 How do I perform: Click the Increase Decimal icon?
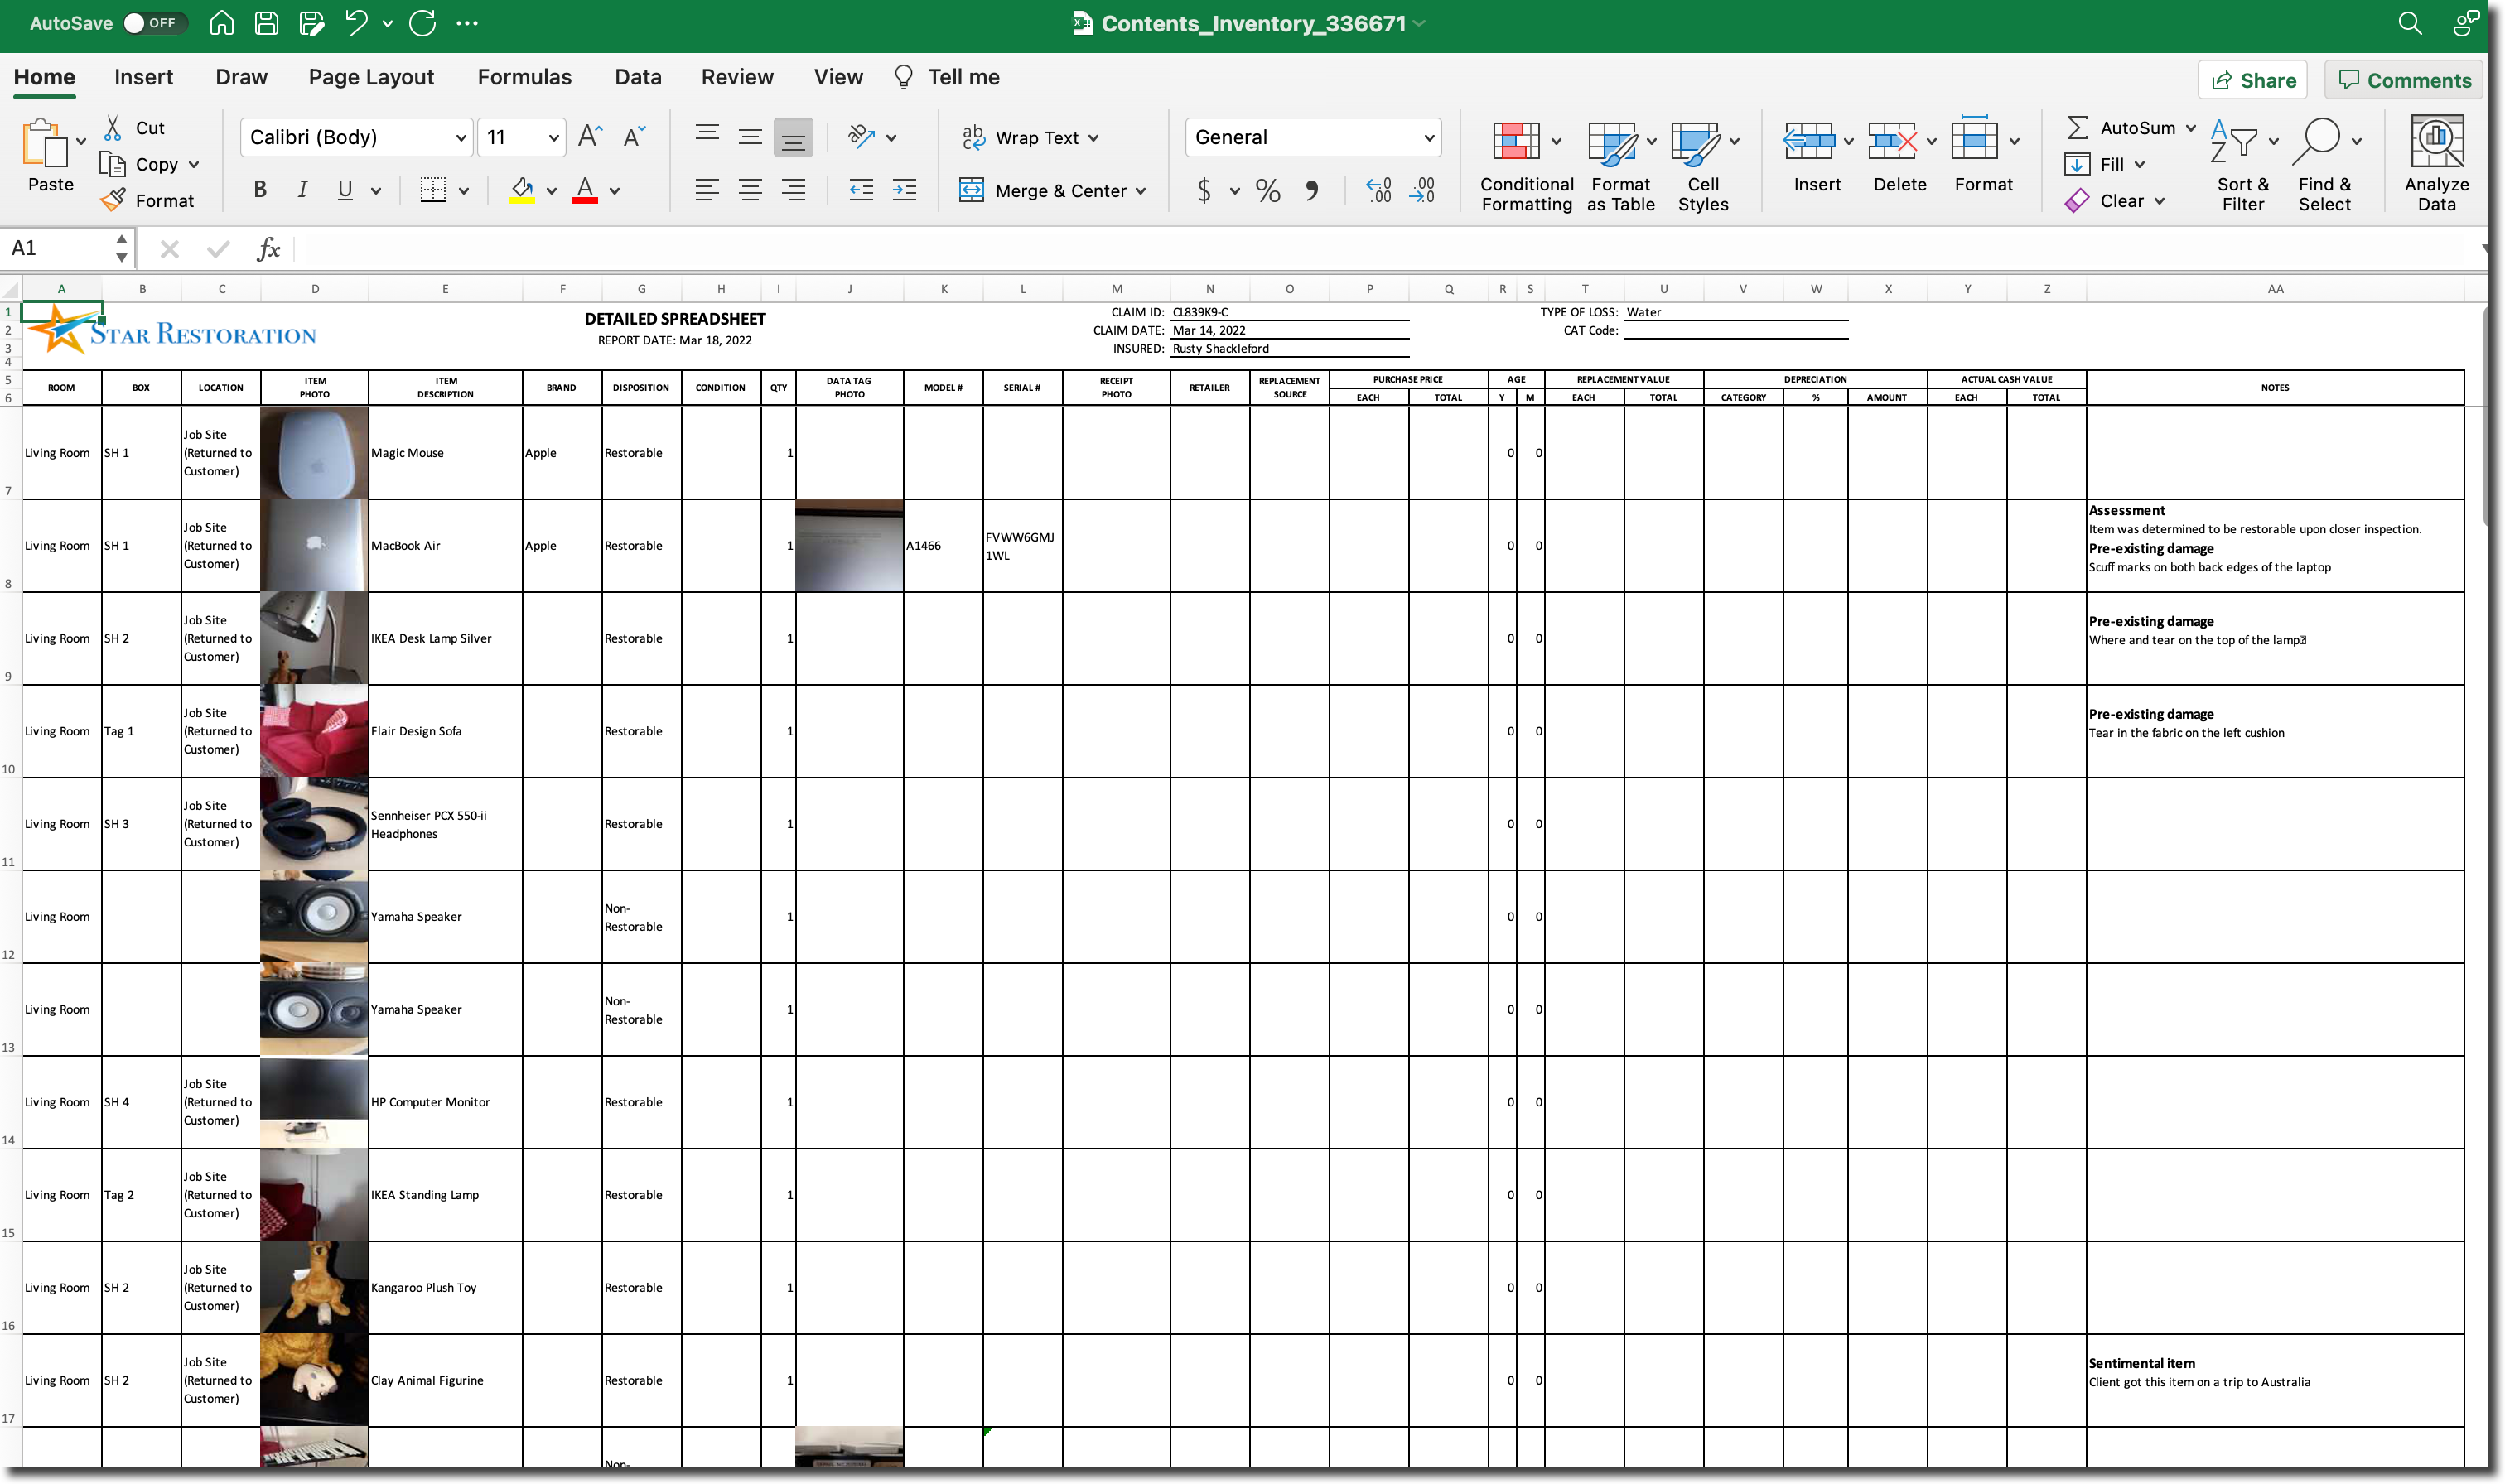pyautogui.click(x=1378, y=190)
